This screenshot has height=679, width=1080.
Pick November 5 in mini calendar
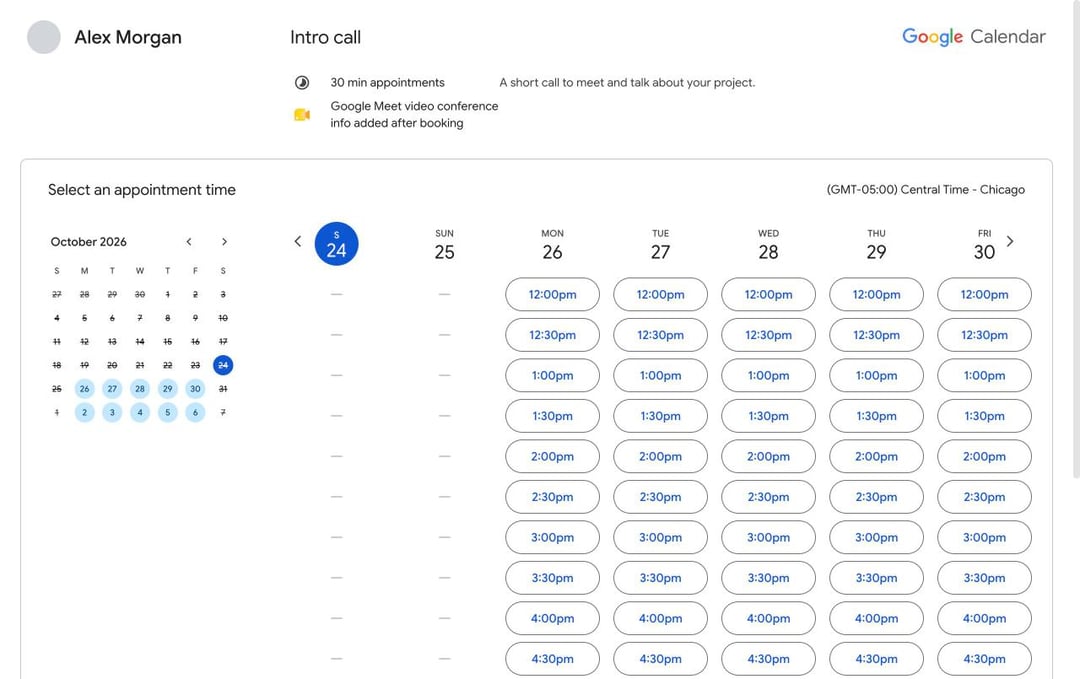(167, 412)
